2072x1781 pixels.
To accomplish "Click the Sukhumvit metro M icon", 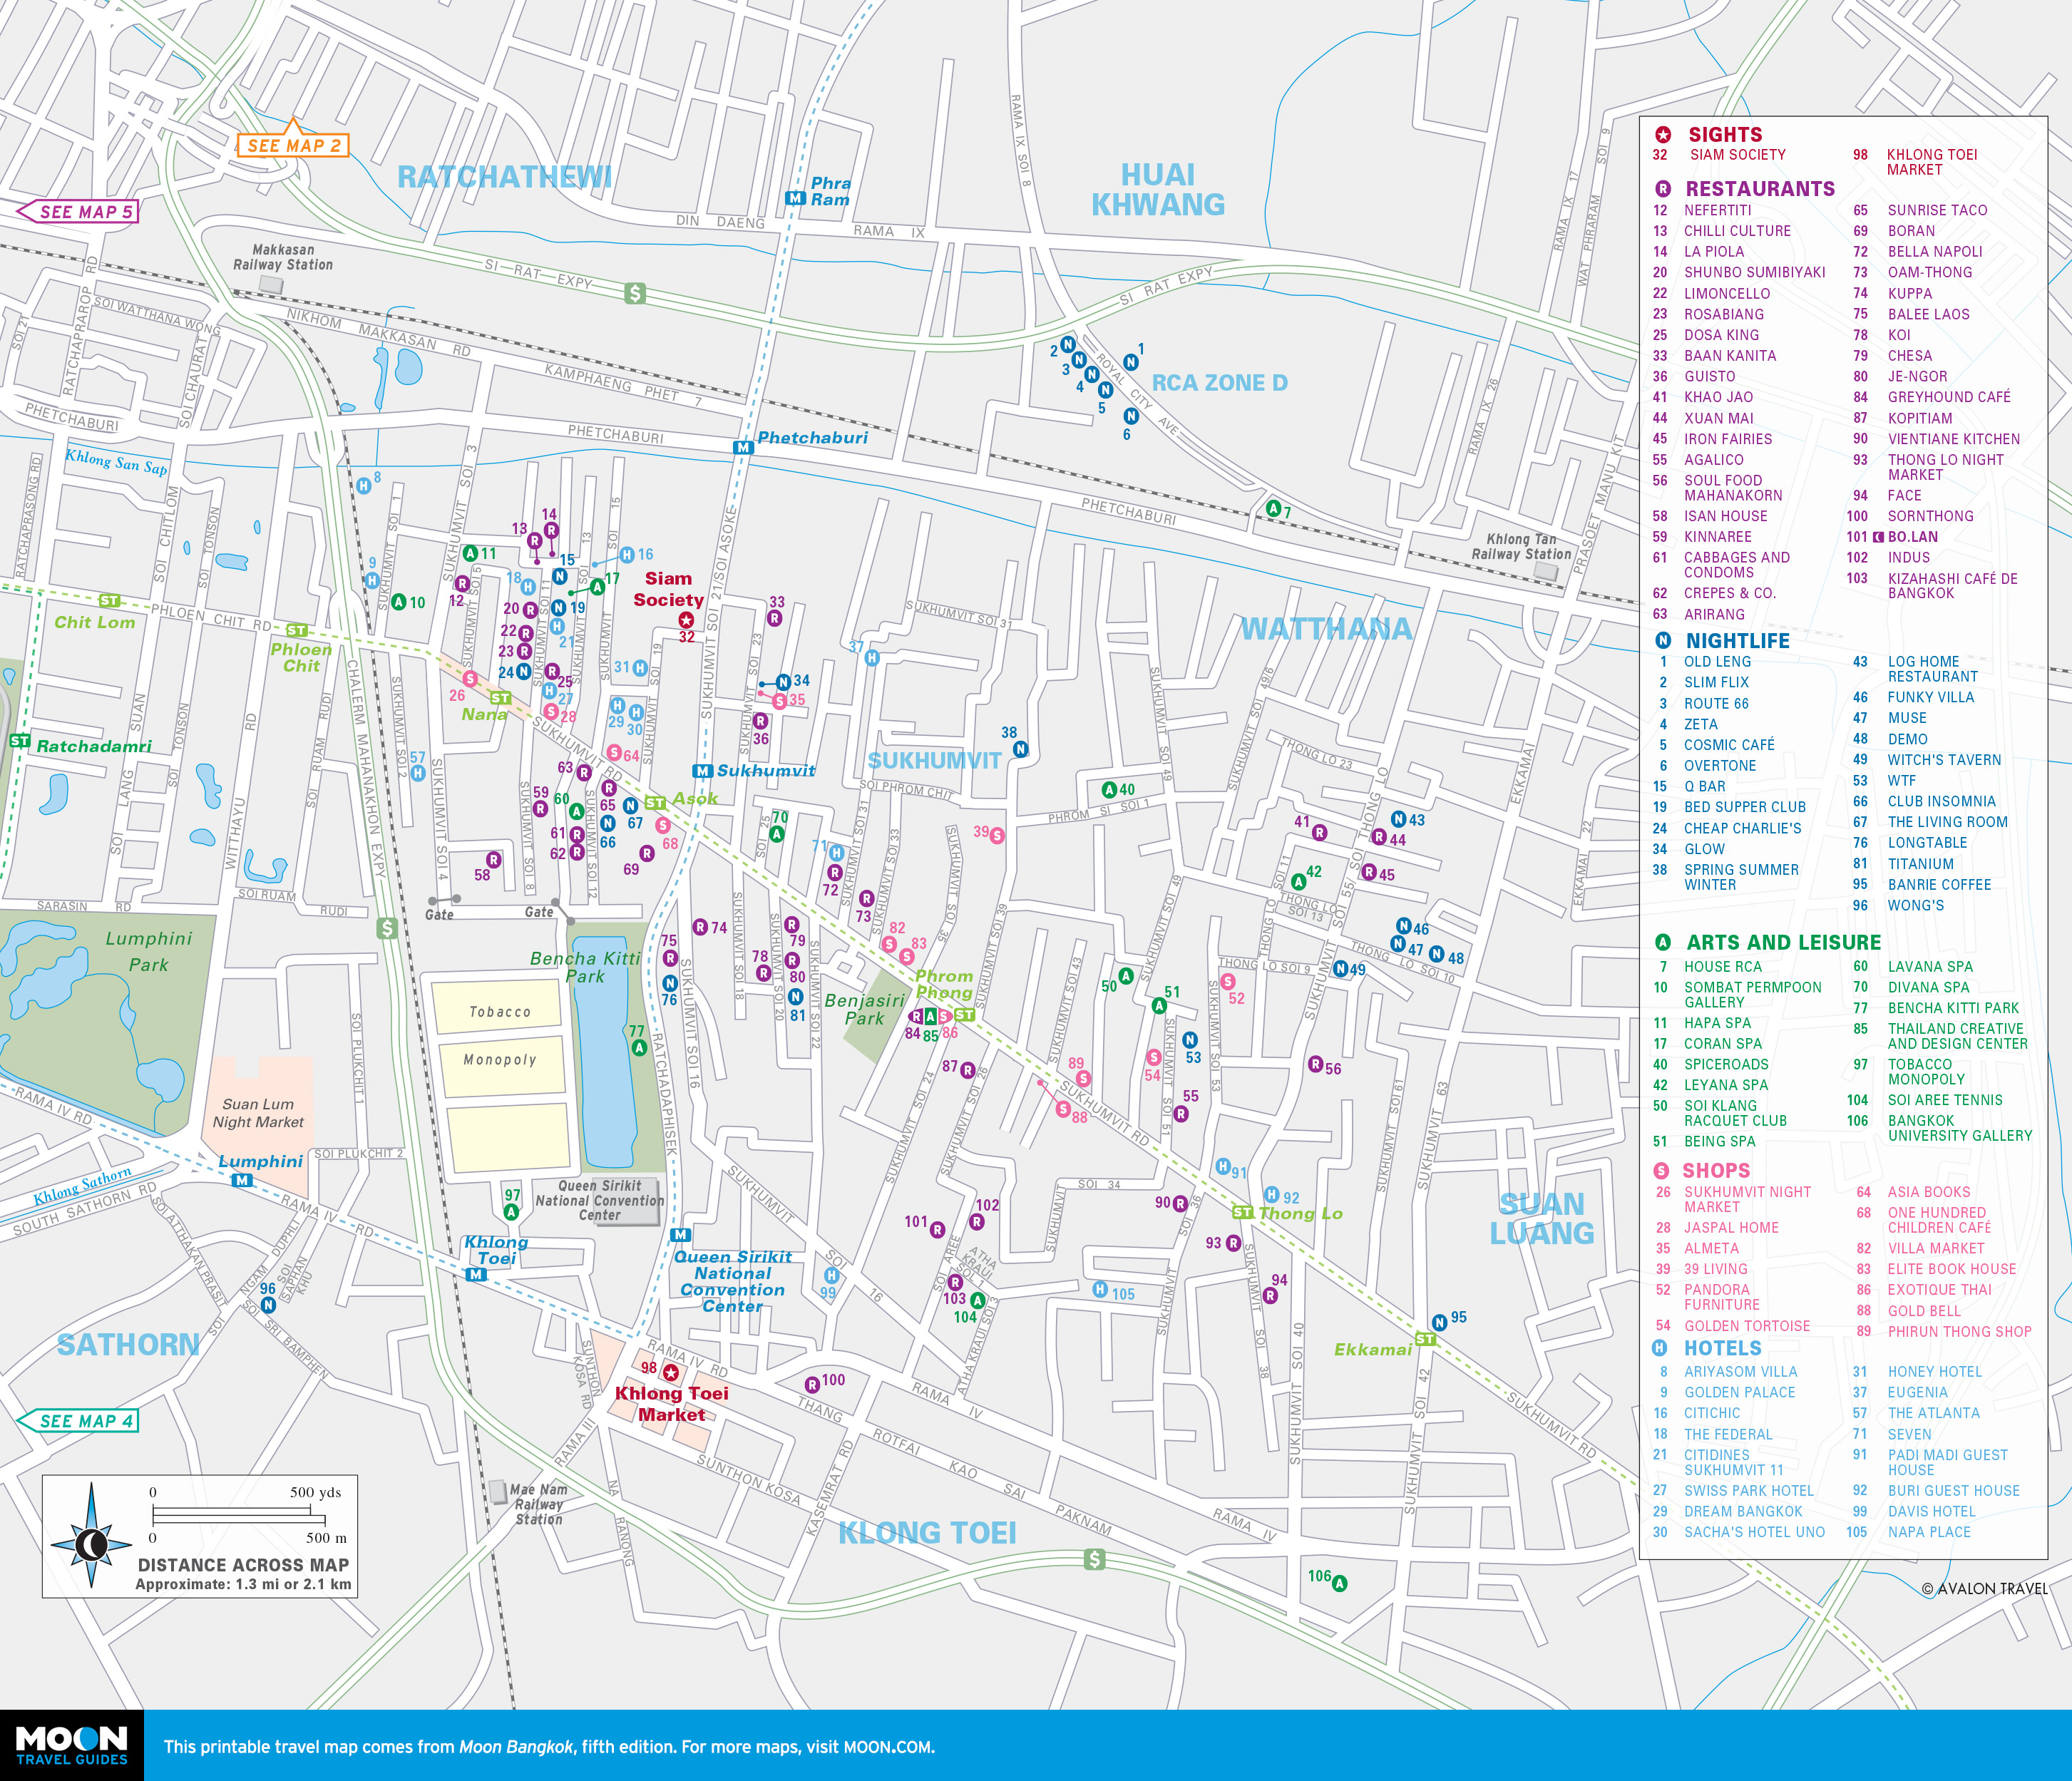I will coord(702,771).
